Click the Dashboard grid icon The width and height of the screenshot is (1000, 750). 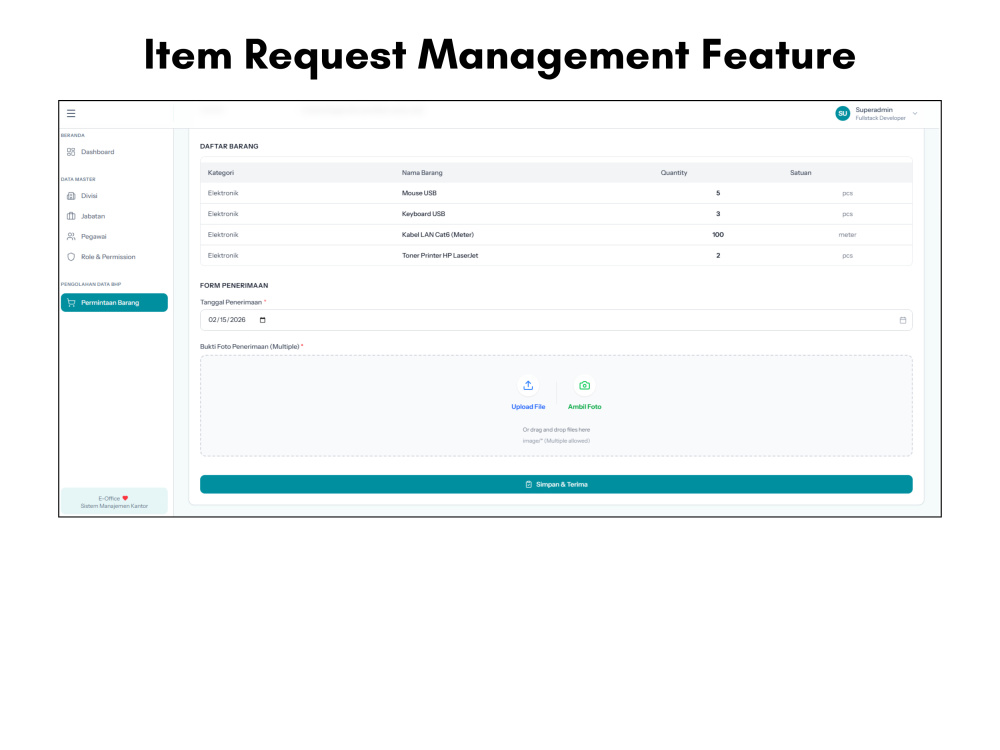(71, 152)
